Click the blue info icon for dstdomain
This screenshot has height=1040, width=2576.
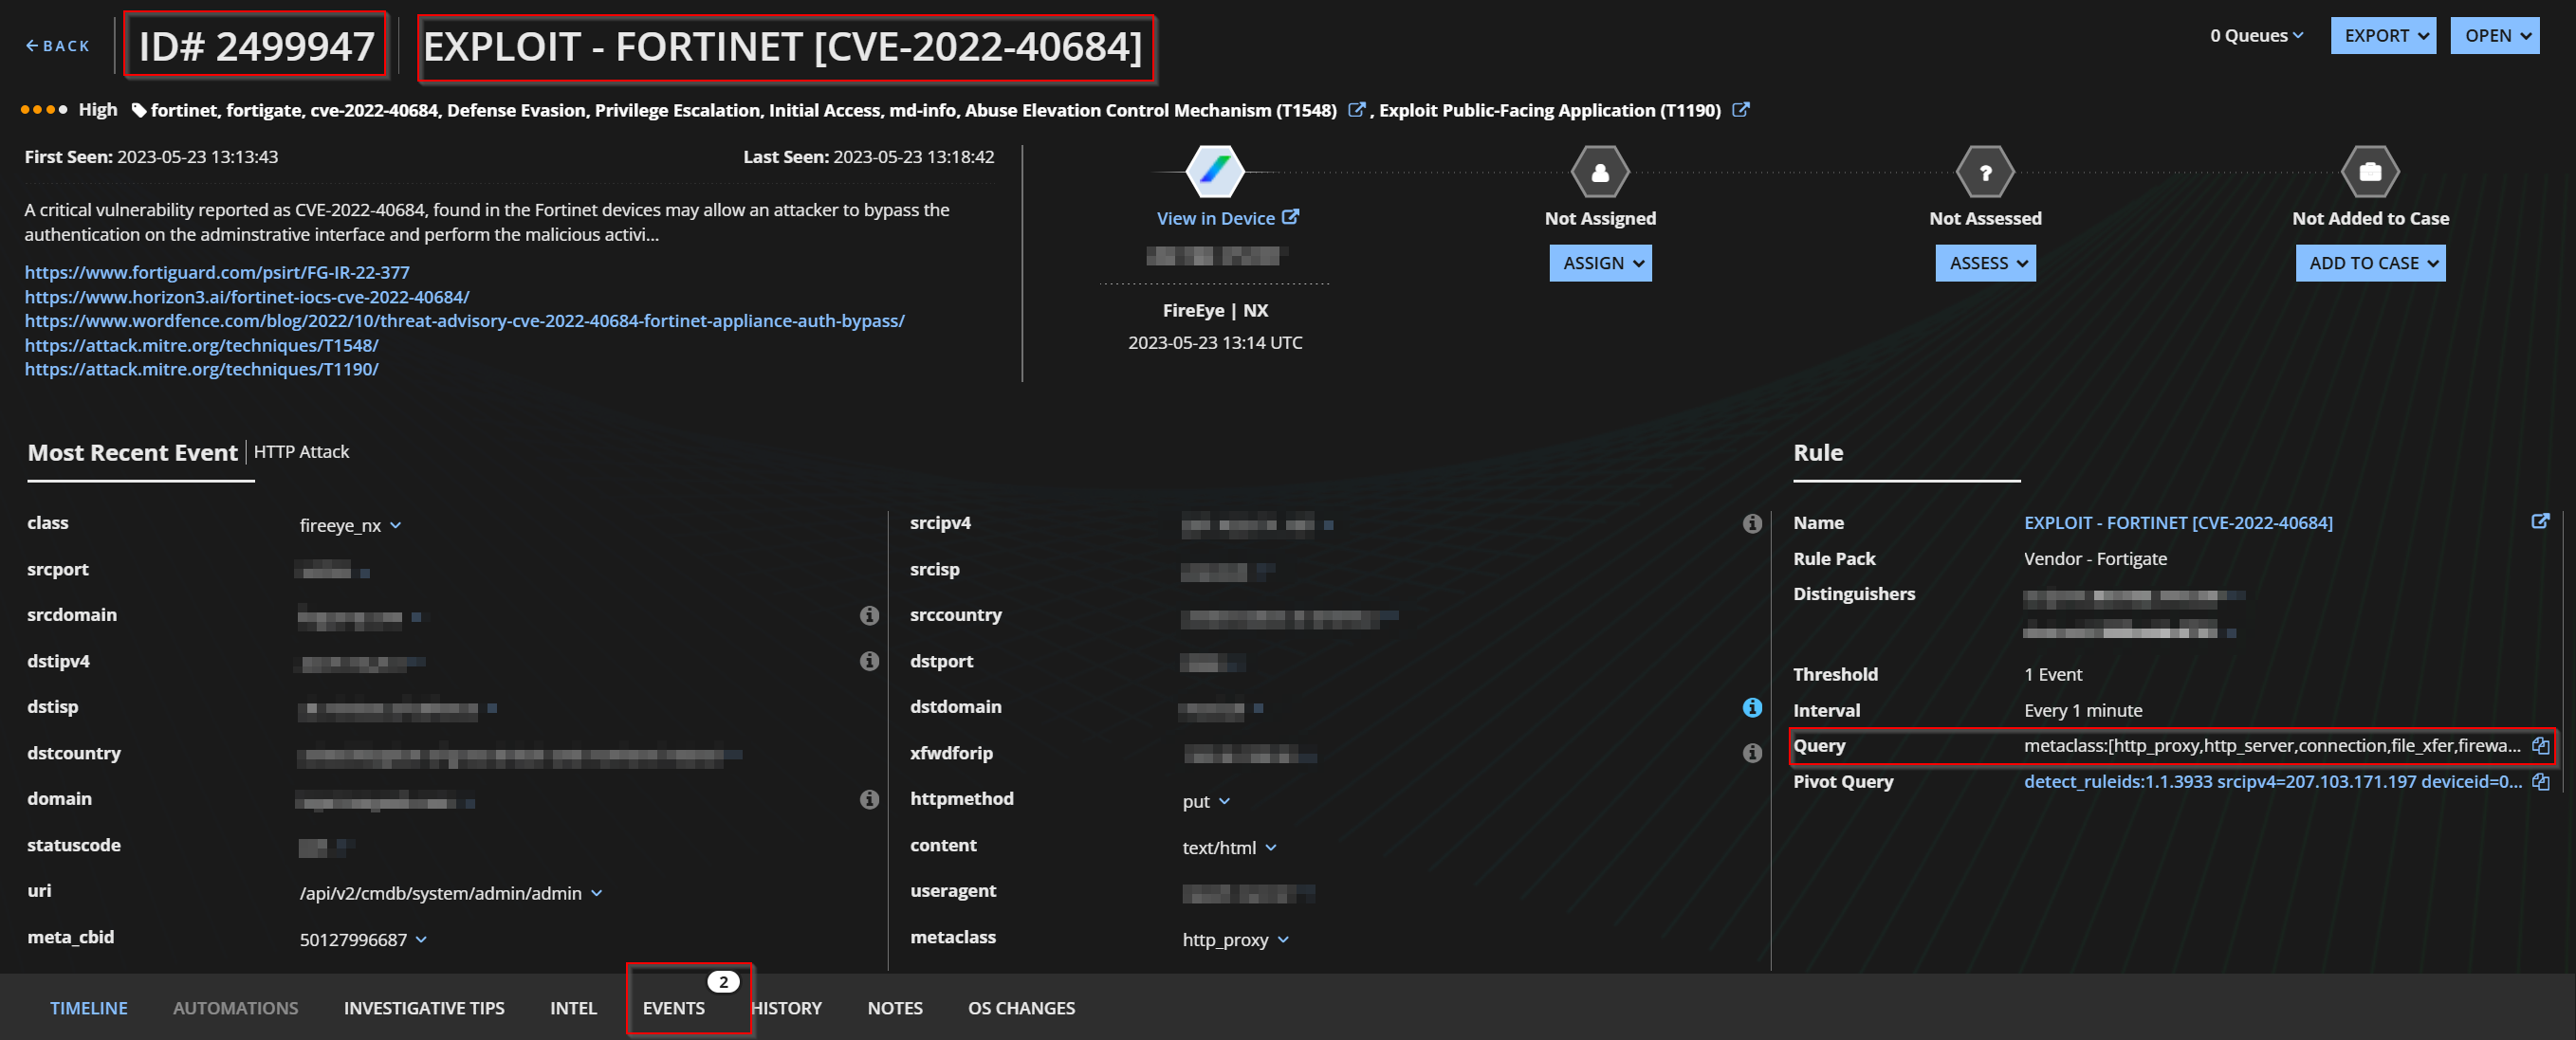[1751, 707]
